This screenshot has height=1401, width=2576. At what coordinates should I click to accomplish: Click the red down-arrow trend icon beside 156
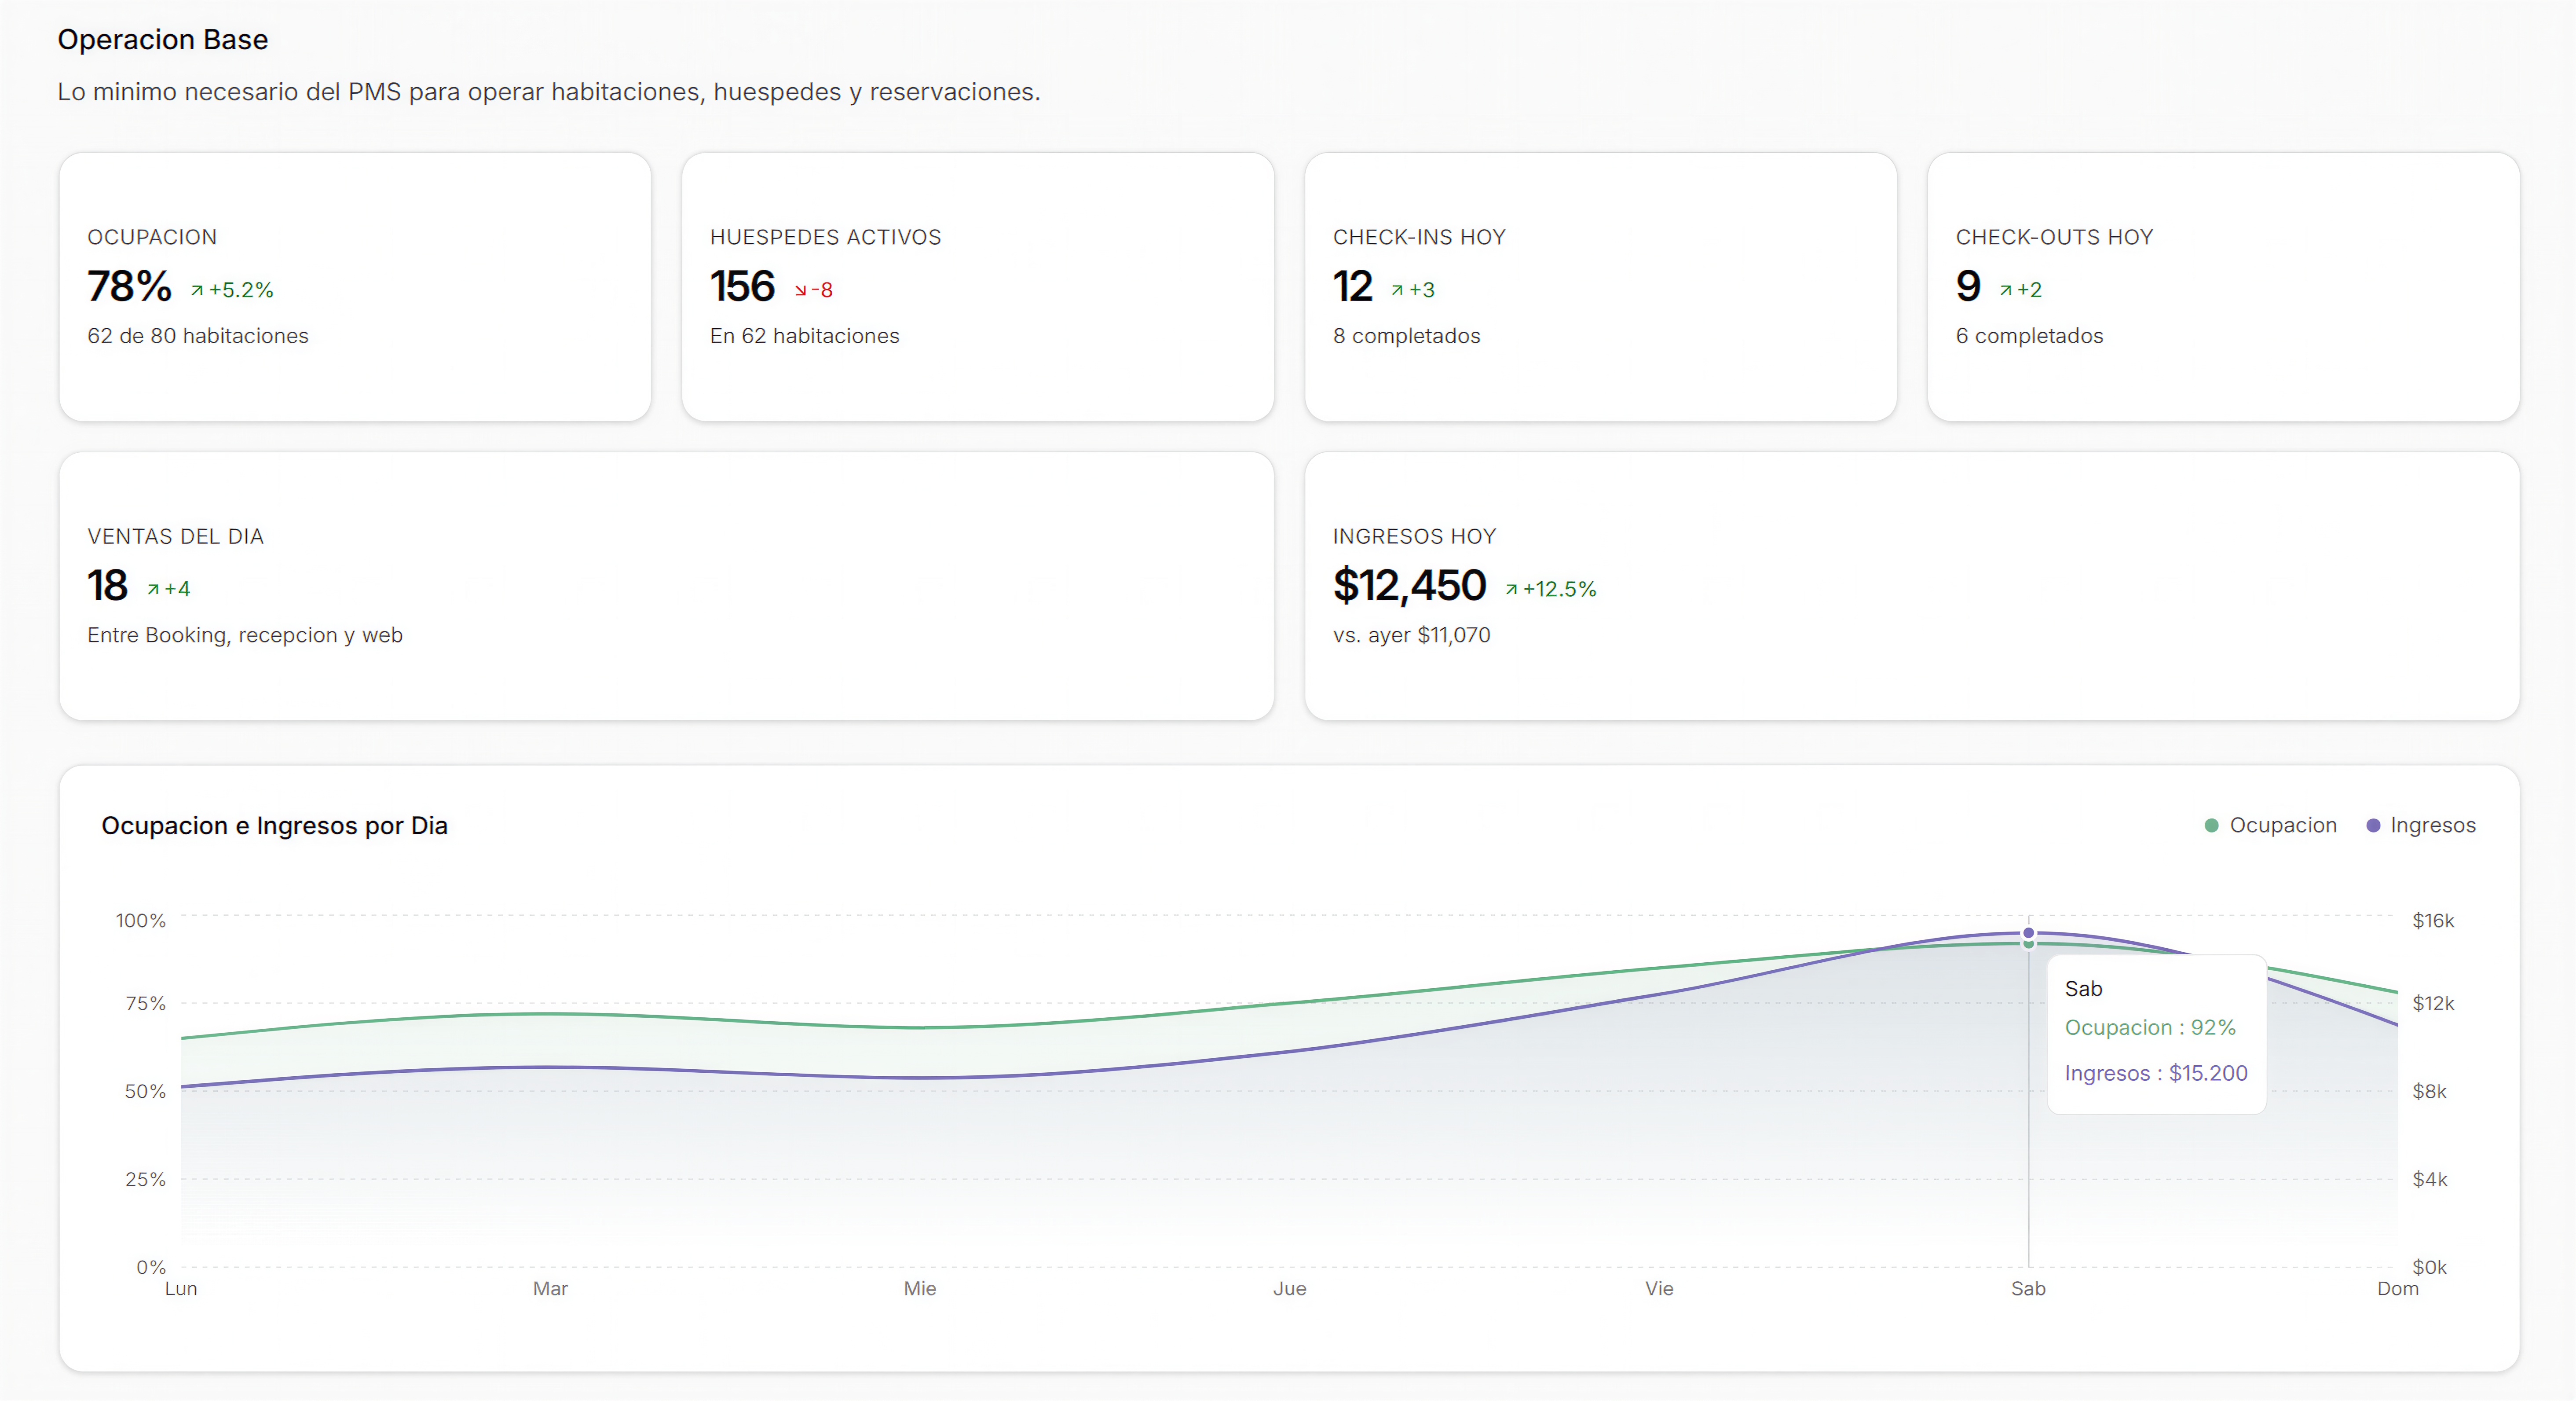coord(800,291)
